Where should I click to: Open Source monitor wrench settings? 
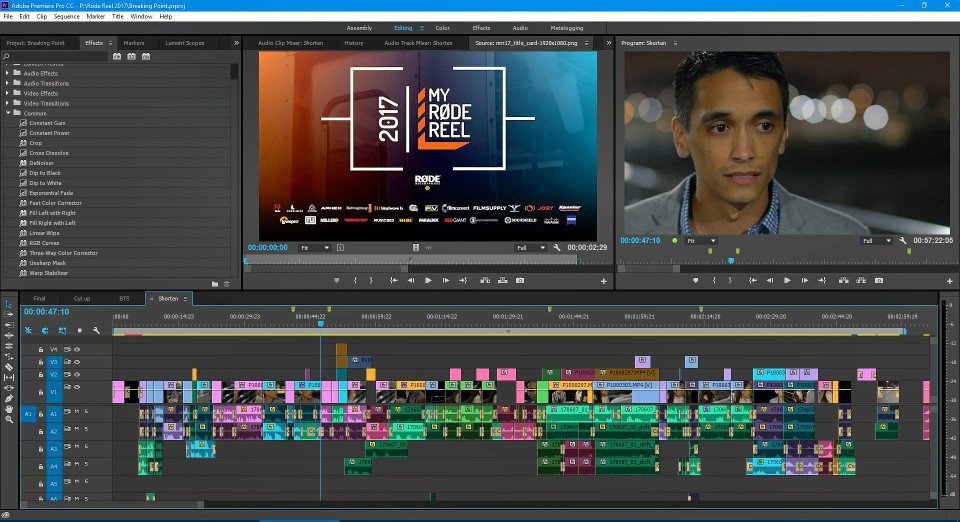(x=557, y=247)
